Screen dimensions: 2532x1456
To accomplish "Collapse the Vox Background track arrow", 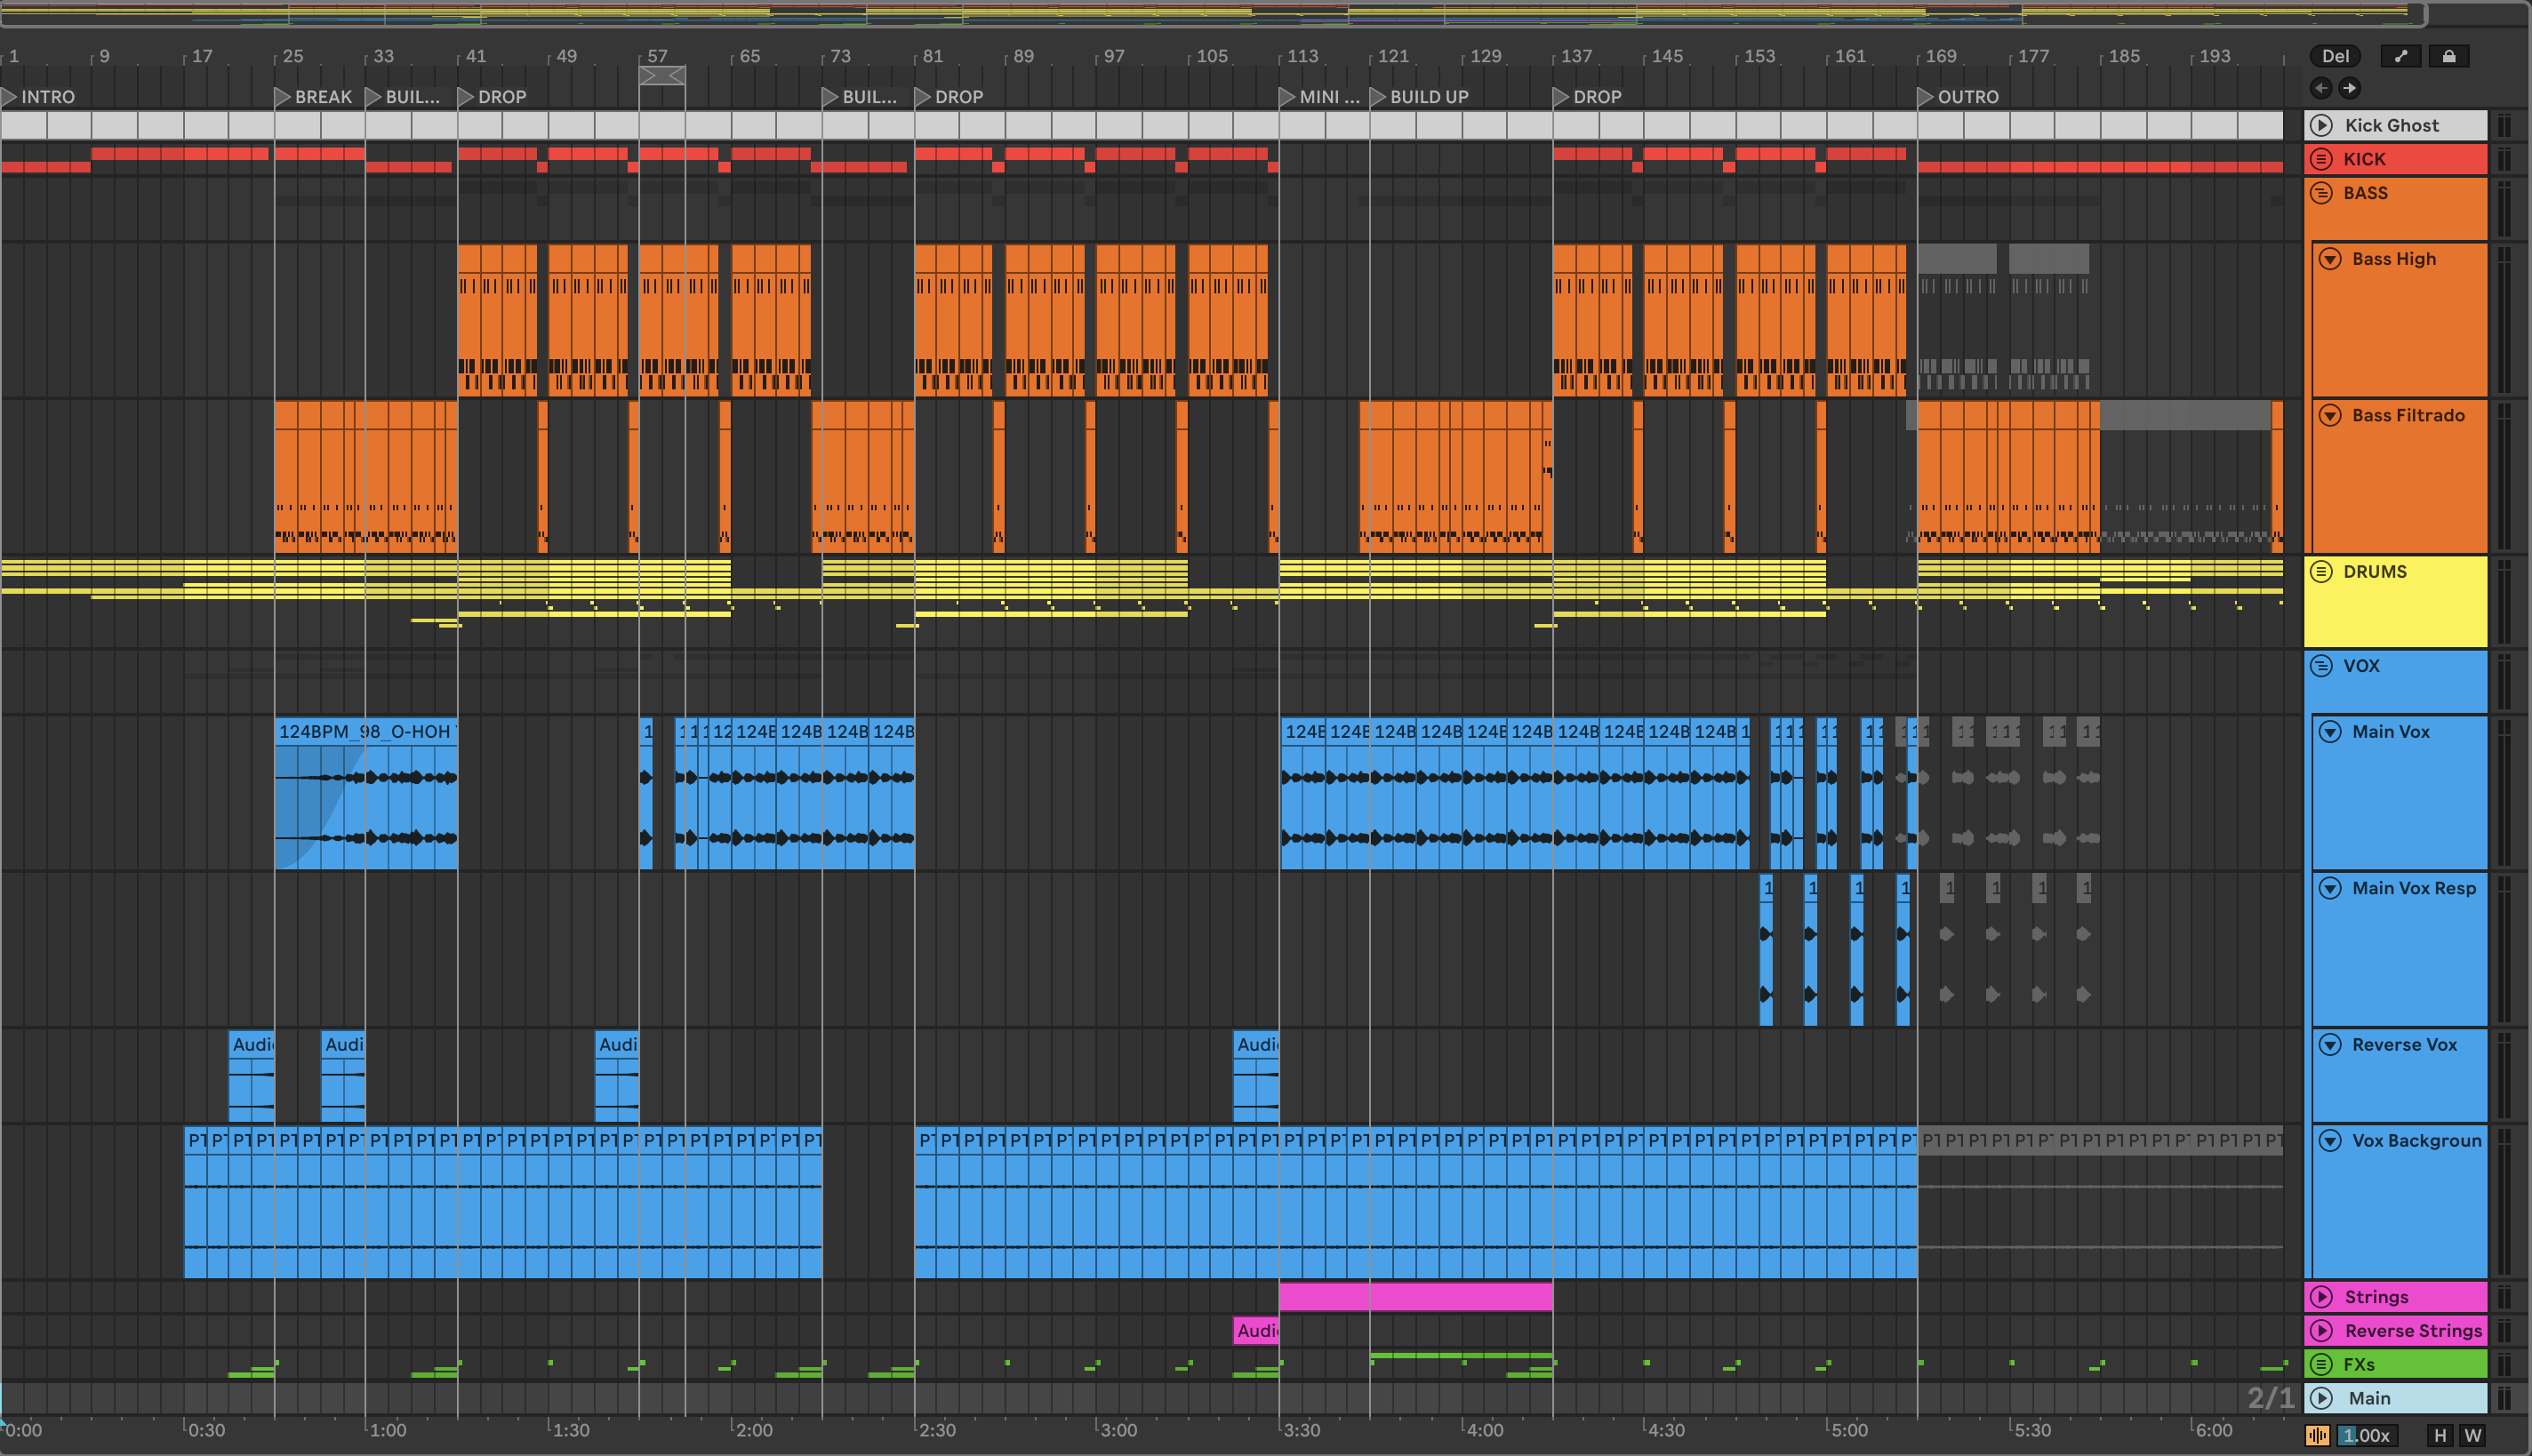I will (x=2330, y=1141).
